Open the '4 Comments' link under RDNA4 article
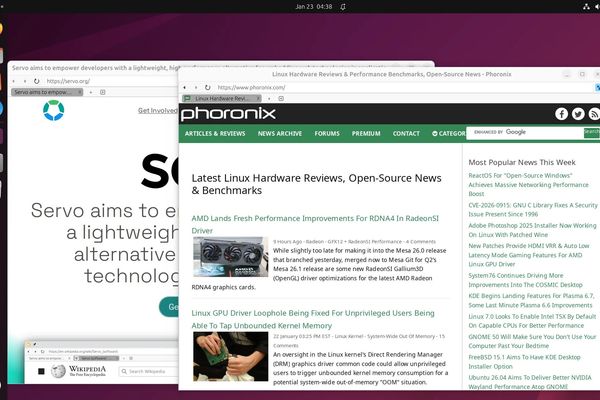The height and width of the screenshot is (400, 600). [x=421, y=242]
